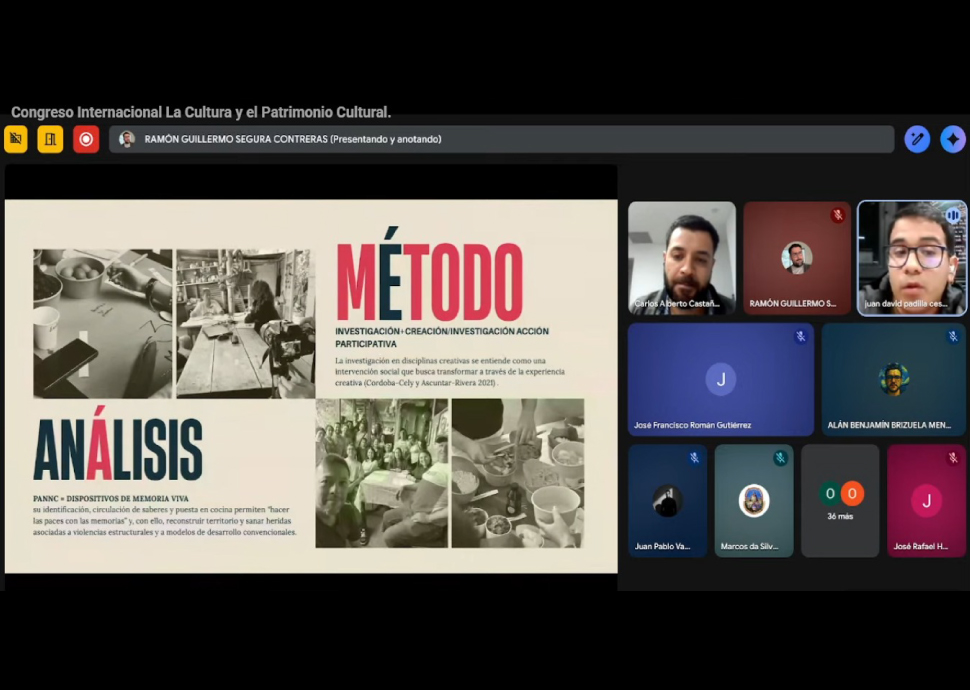Click Alán Benjamín's profile avatar
This screenshot has height=690, width=970.
[894, 379]
